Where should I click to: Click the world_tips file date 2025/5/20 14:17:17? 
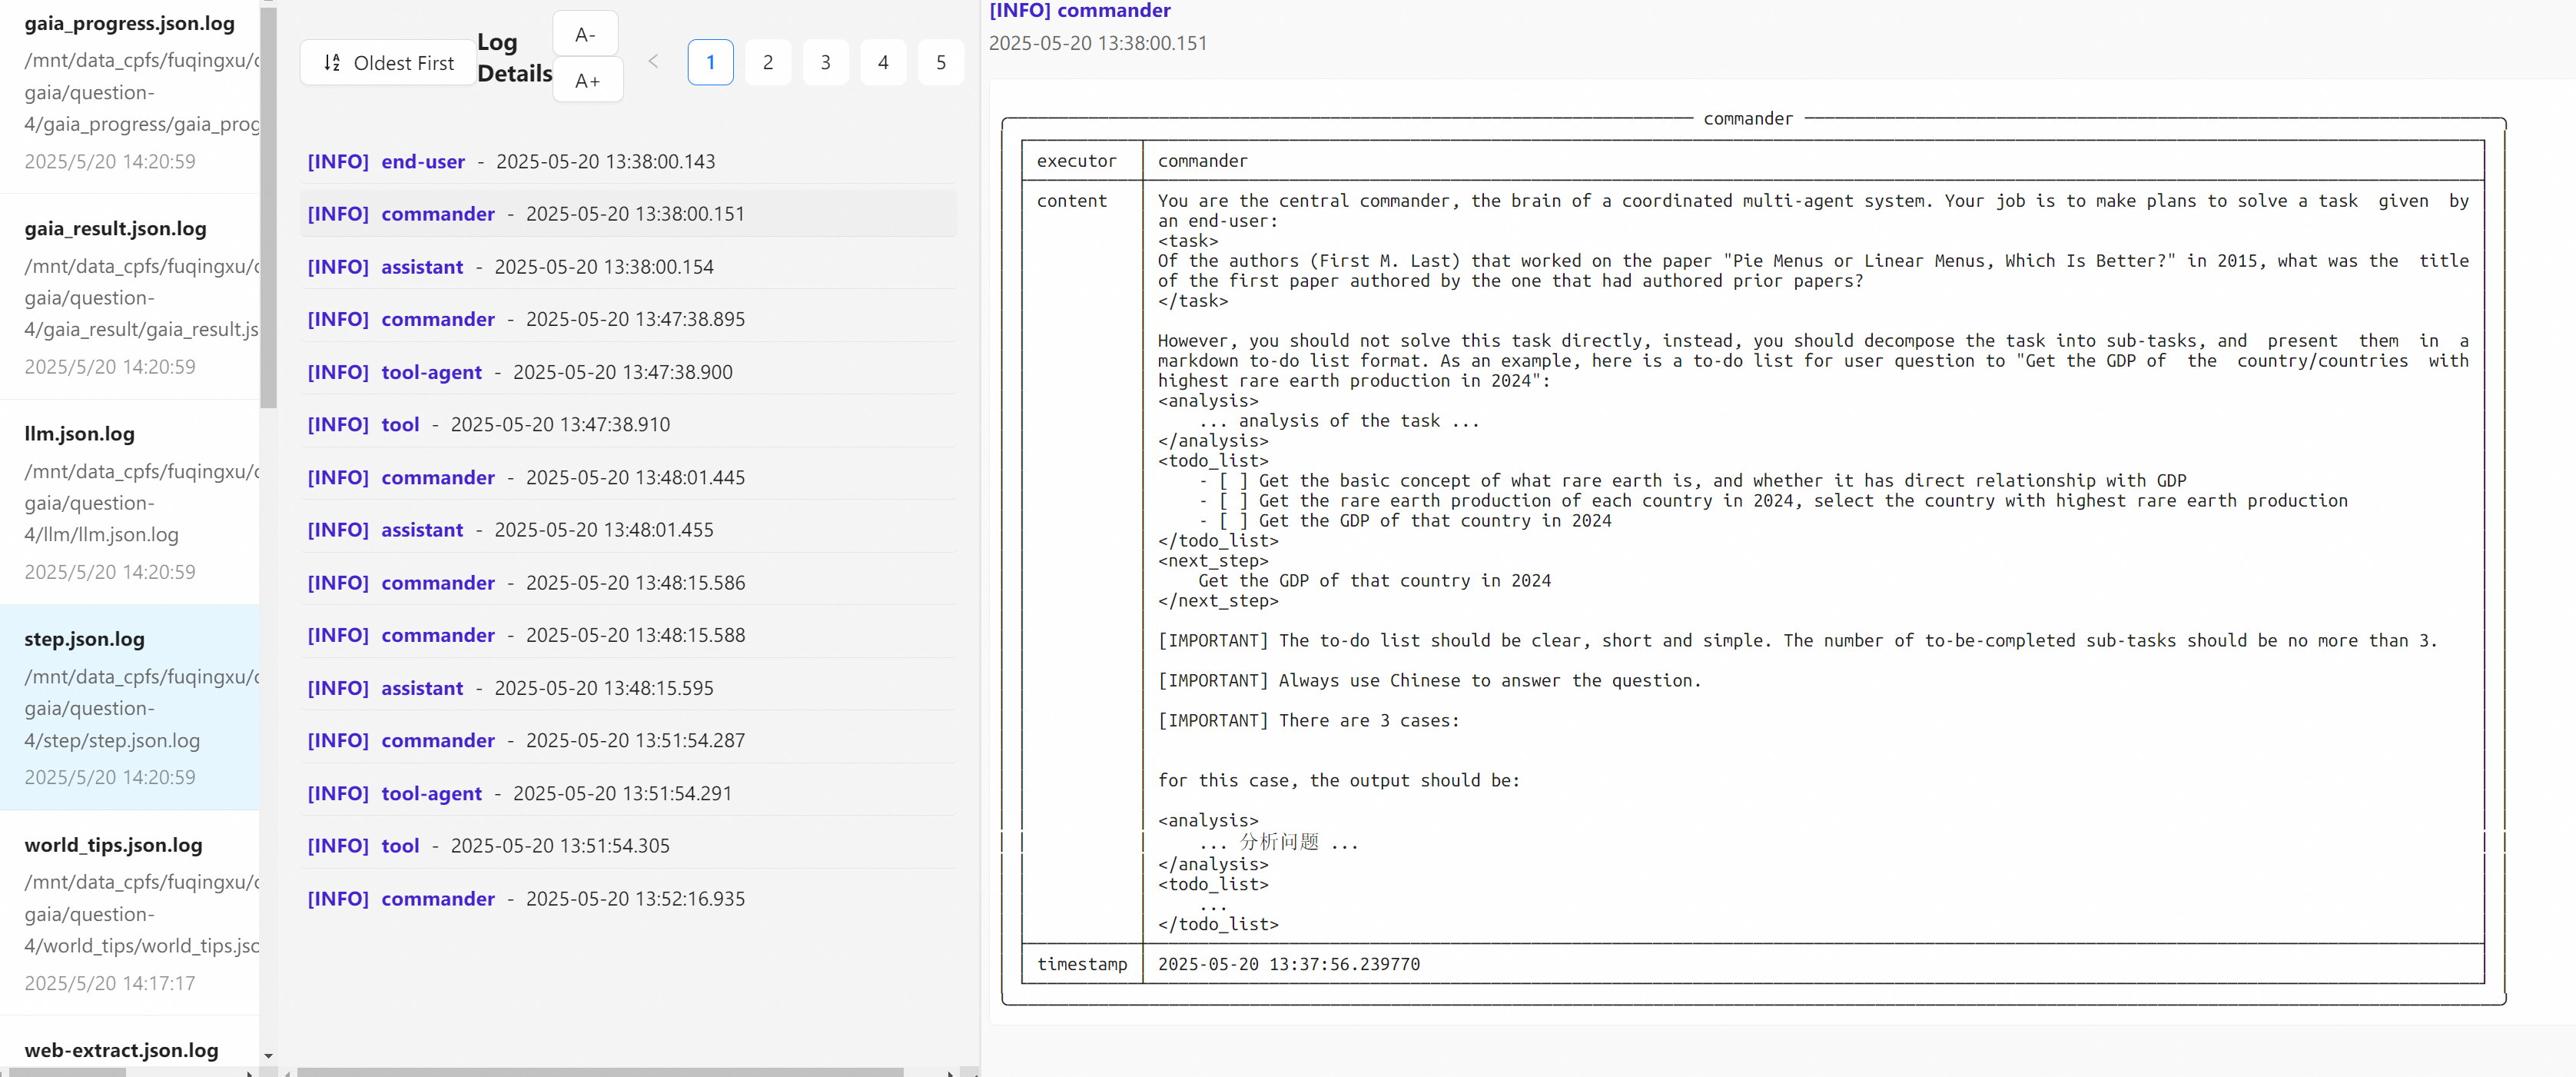110,984
